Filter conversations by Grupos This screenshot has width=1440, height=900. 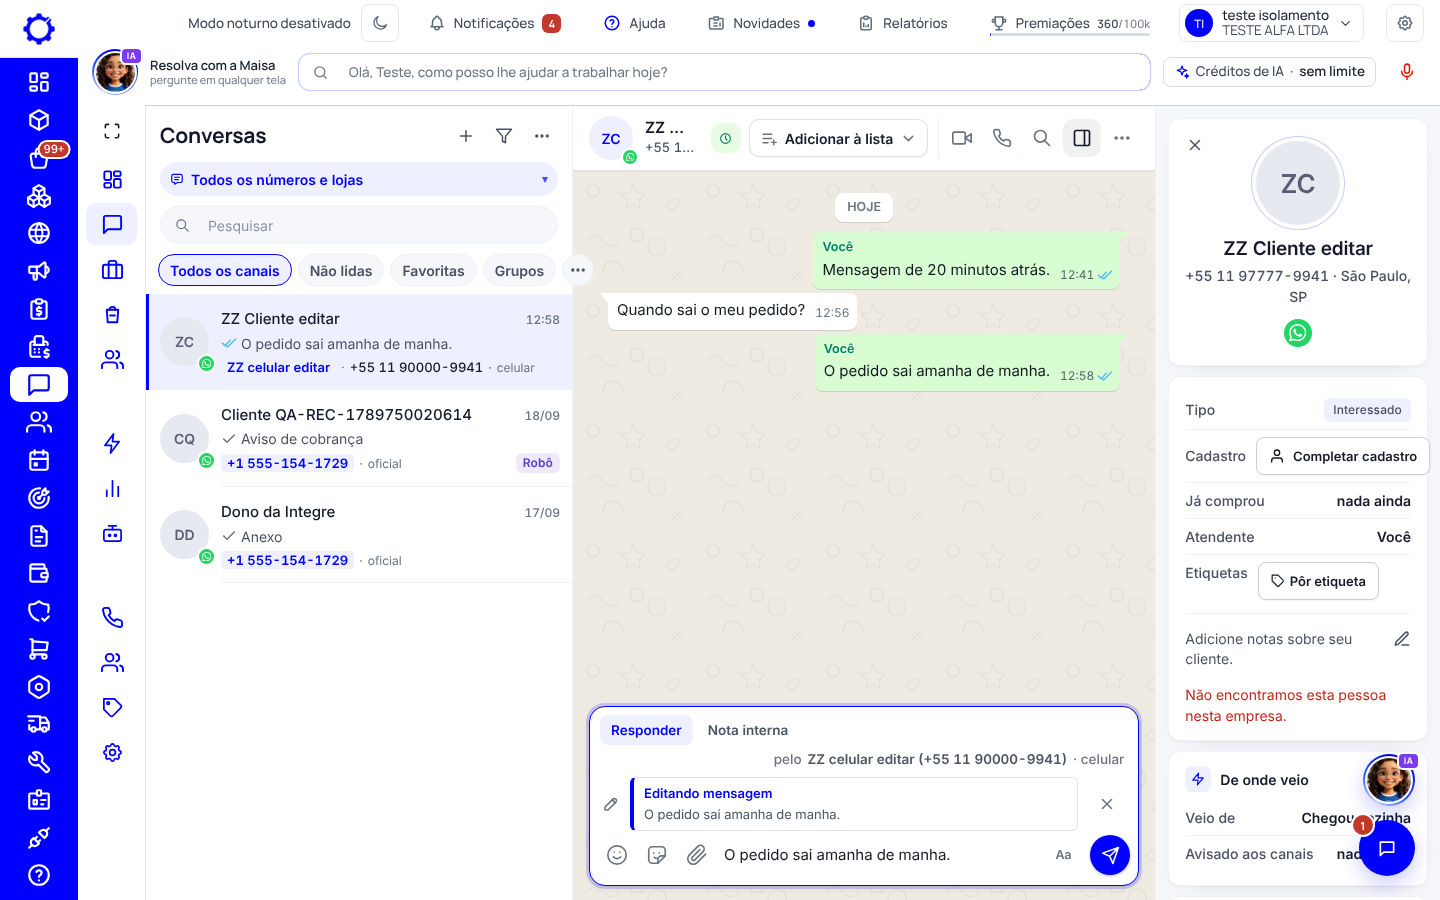(519, 271)
